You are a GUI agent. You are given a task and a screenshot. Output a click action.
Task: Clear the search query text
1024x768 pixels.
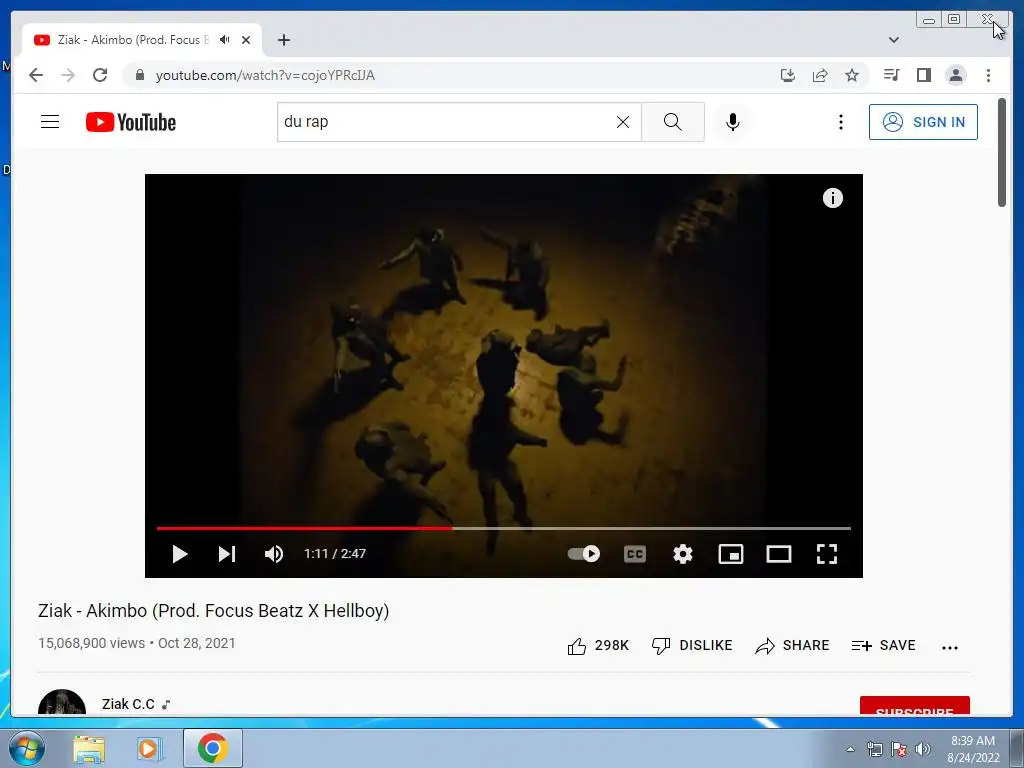click(623, 122)
